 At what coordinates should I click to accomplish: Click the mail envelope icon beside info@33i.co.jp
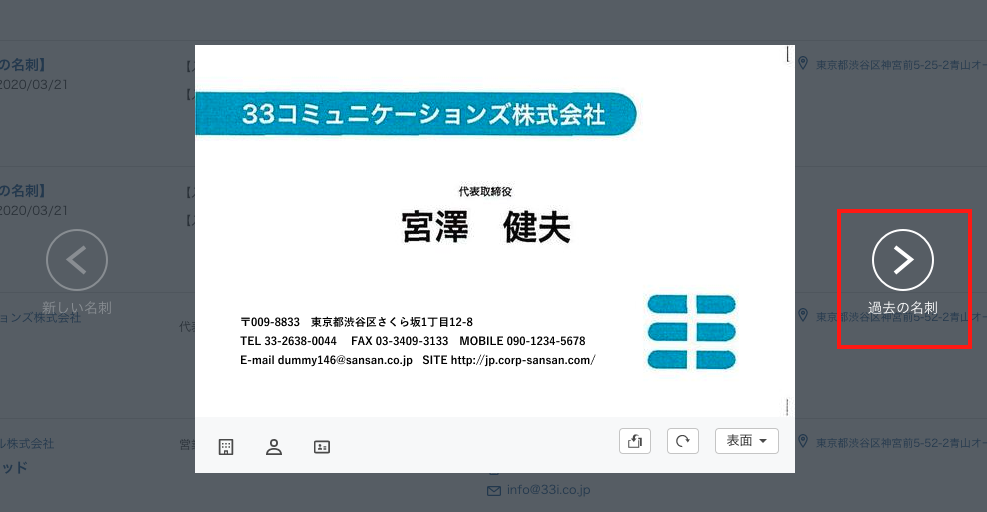494,490
